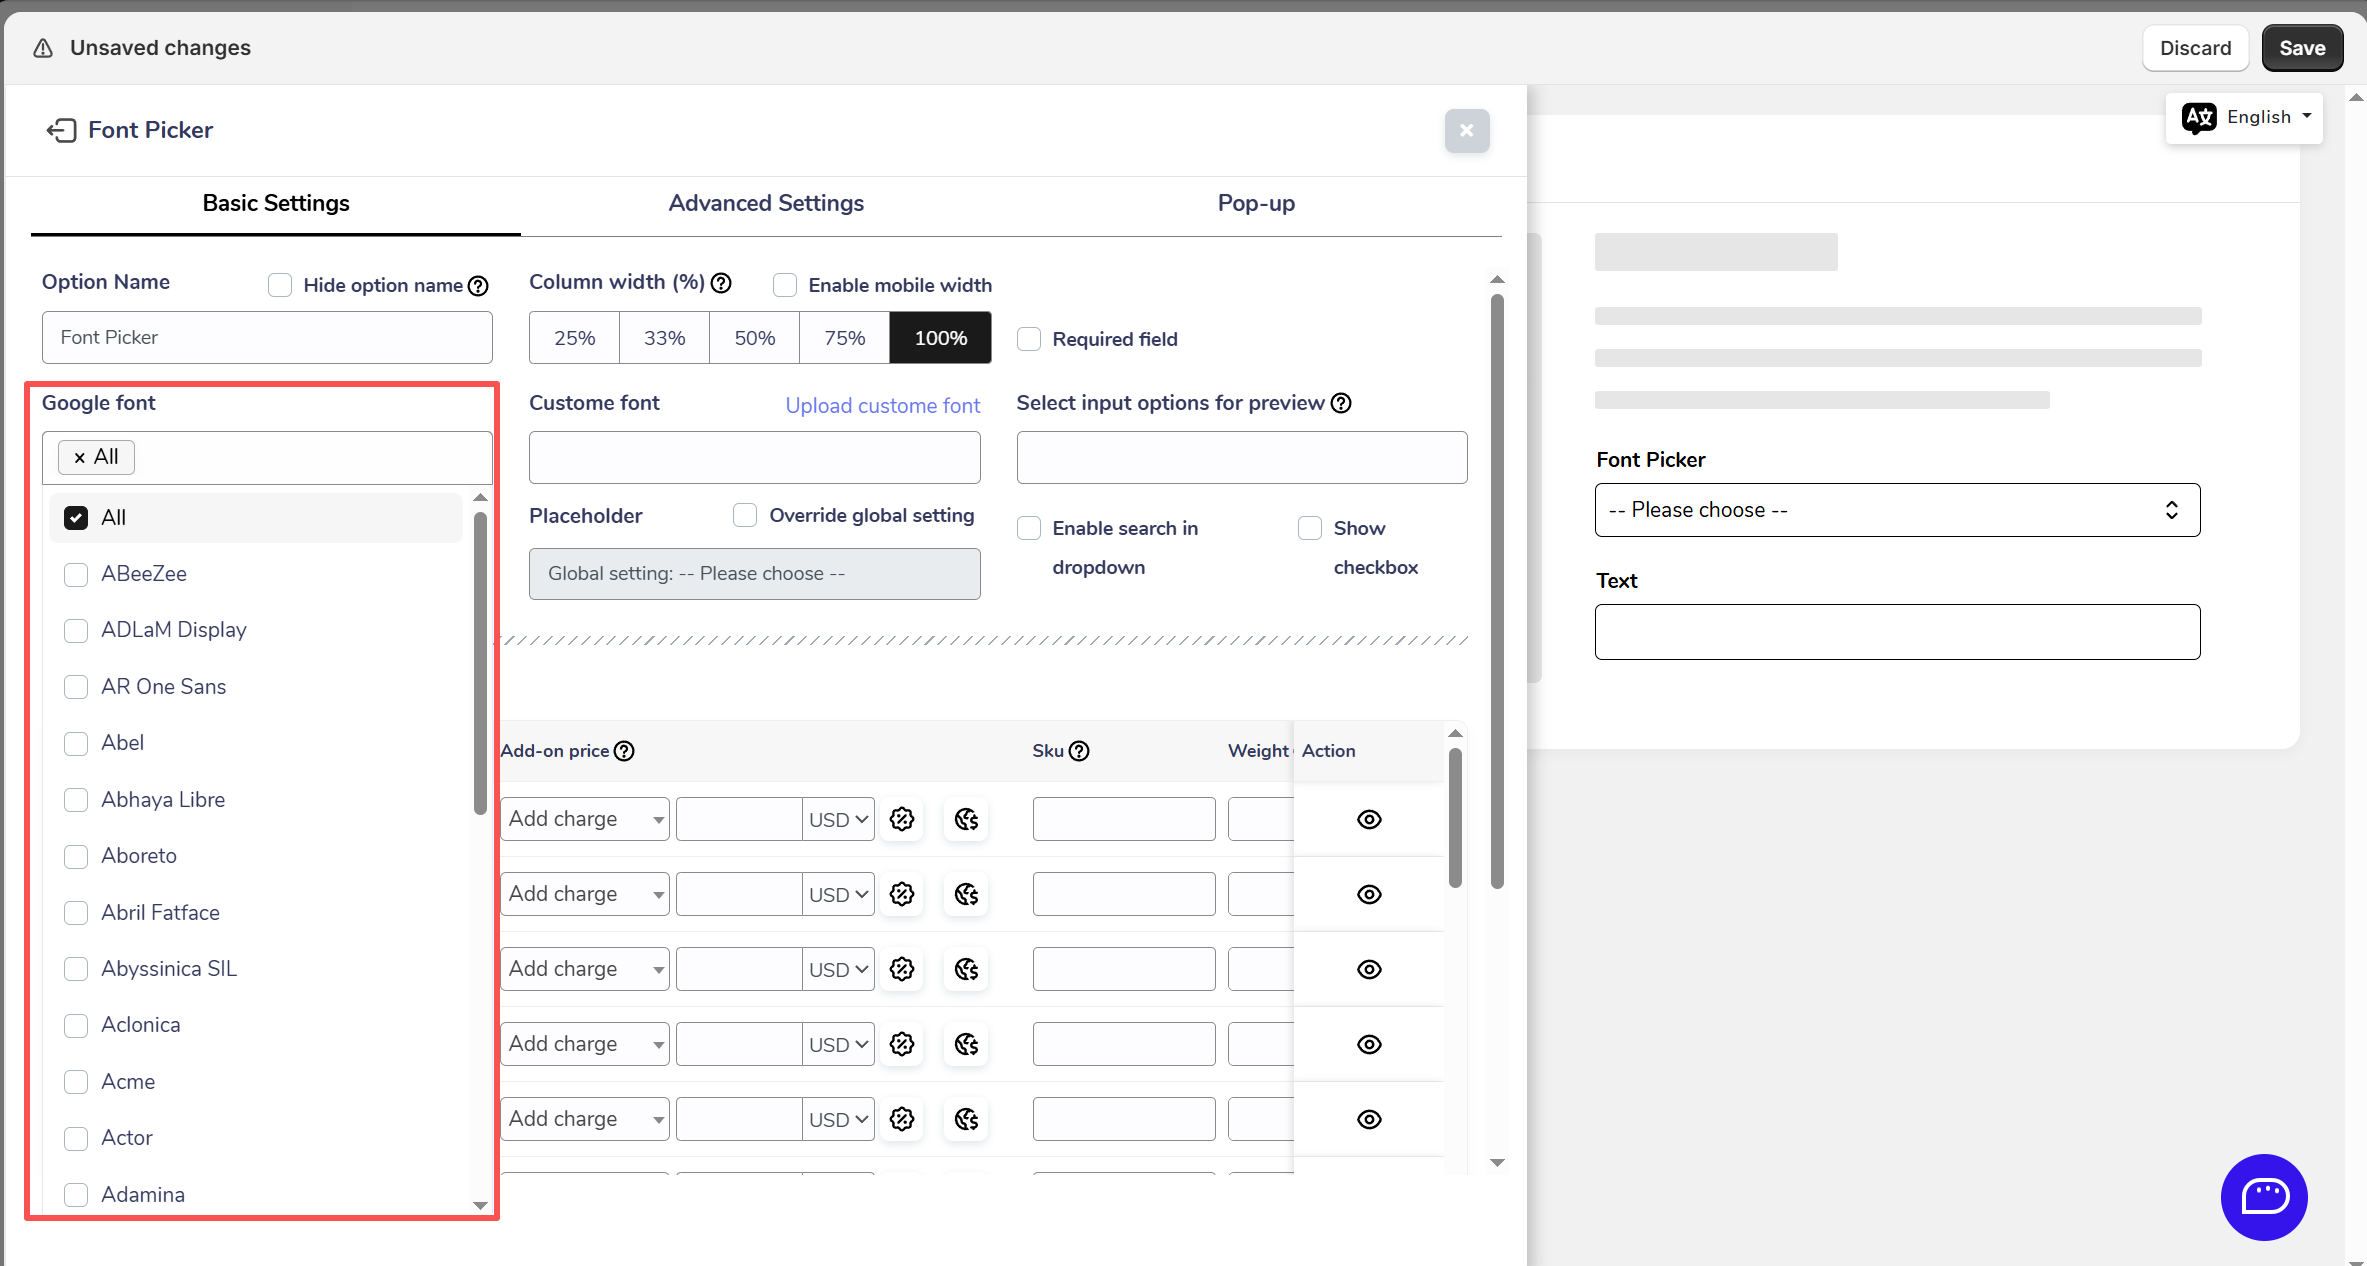
Task: Select 50% column width option
Action: pos(754,338)
